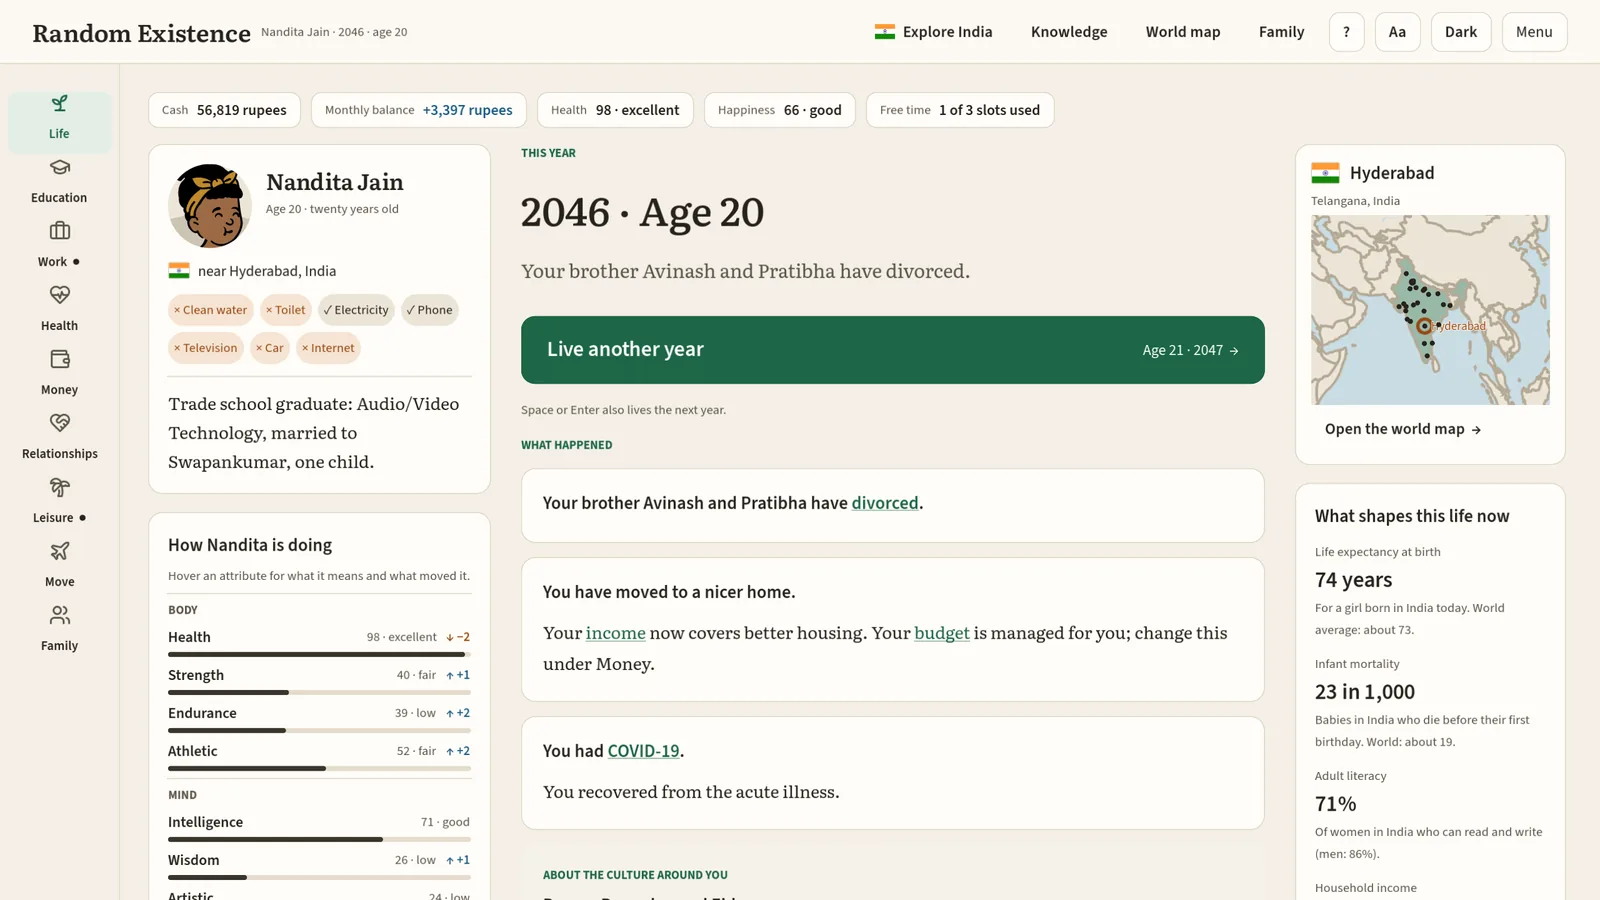Click the Clean water tag
This screenshot has height=900, width=1600.
[210, 310]
